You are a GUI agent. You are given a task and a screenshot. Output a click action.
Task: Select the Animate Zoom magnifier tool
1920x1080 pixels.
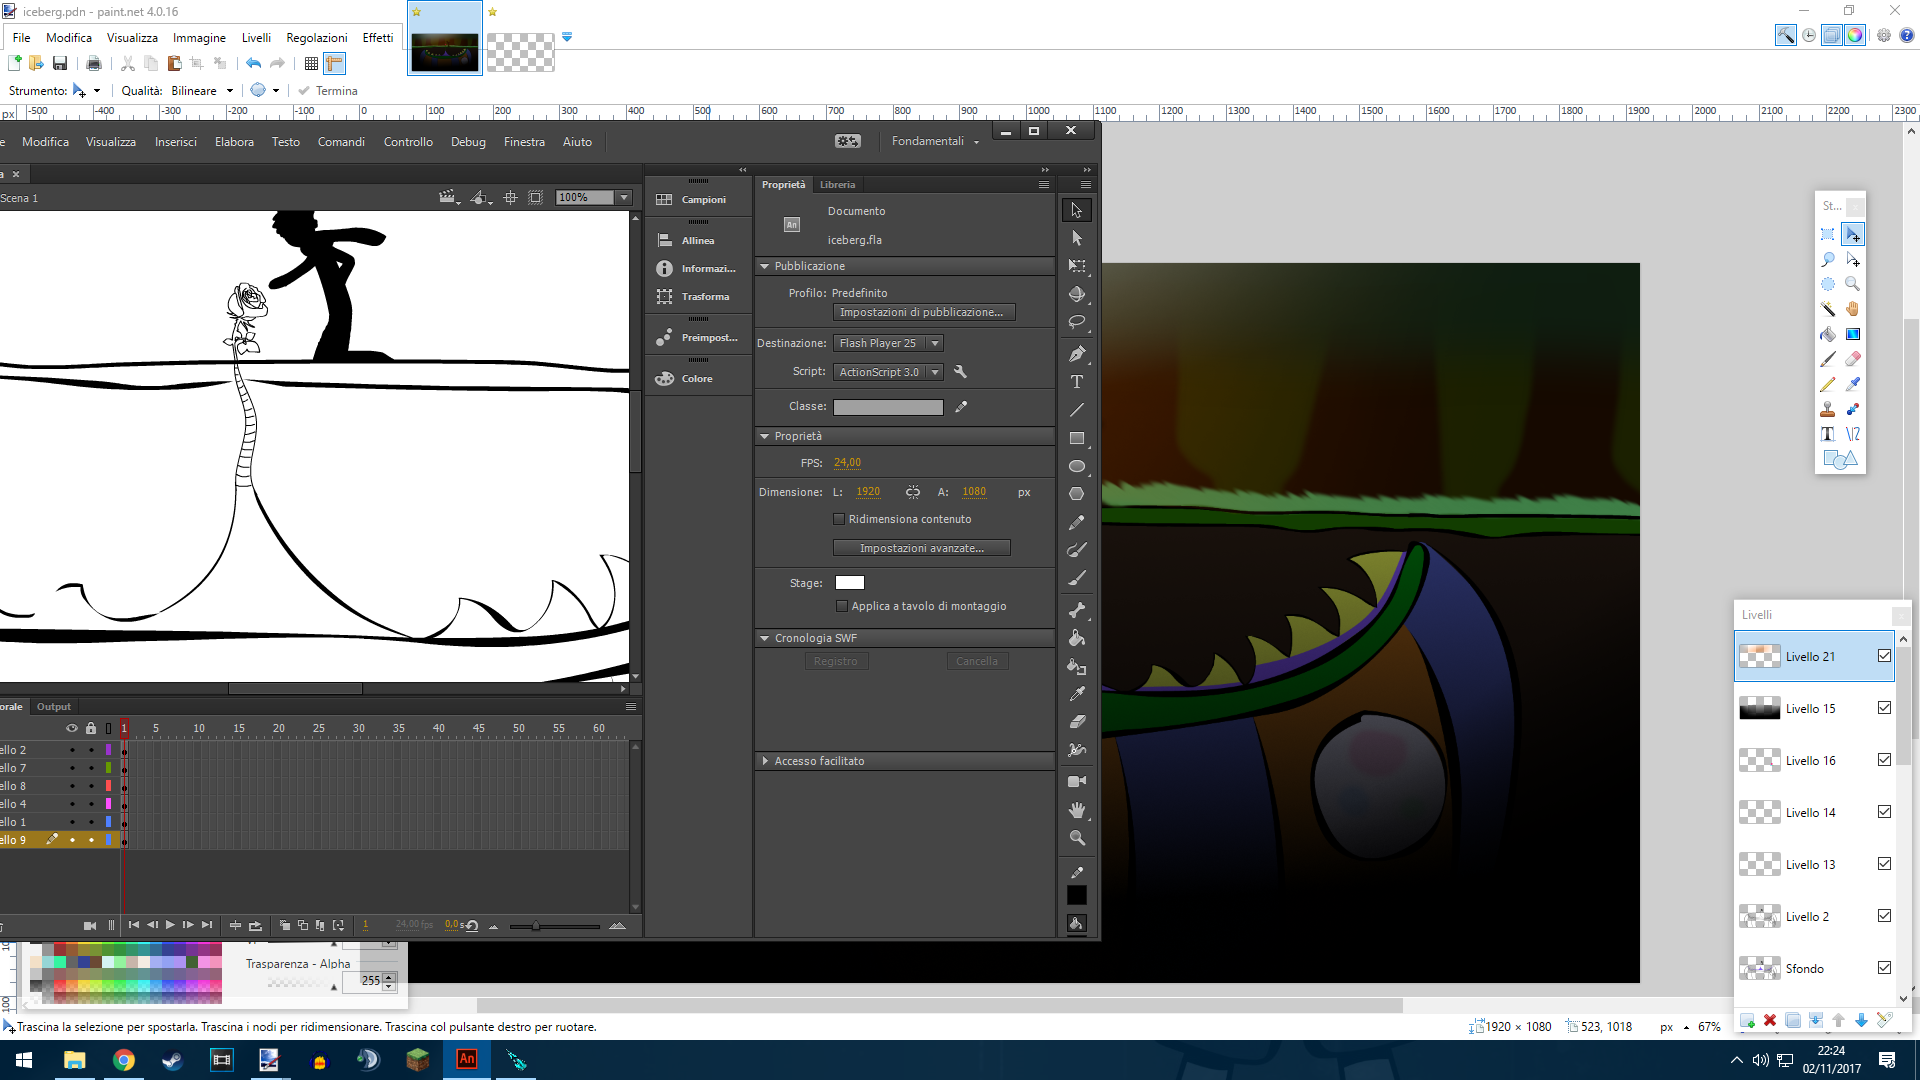pyautogui.click(x=1077, y=838)
